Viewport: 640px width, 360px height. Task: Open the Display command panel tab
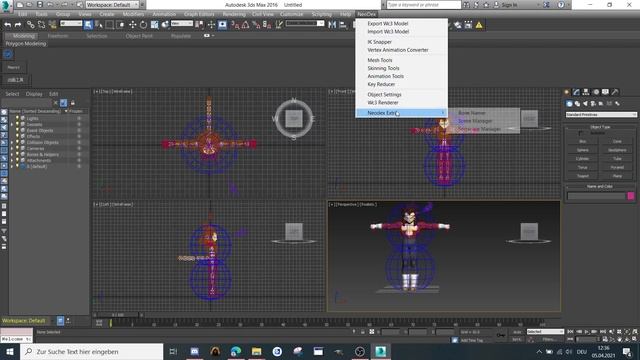(x=605, y=92)
